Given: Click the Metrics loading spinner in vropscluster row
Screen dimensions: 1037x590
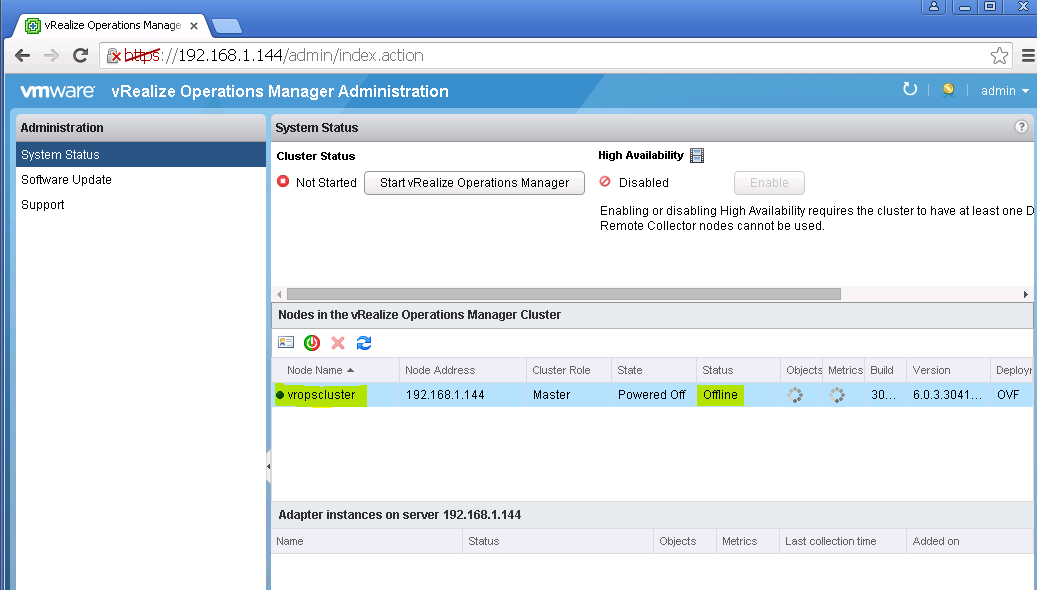Looking at the screenshot, I should point(837,395).
